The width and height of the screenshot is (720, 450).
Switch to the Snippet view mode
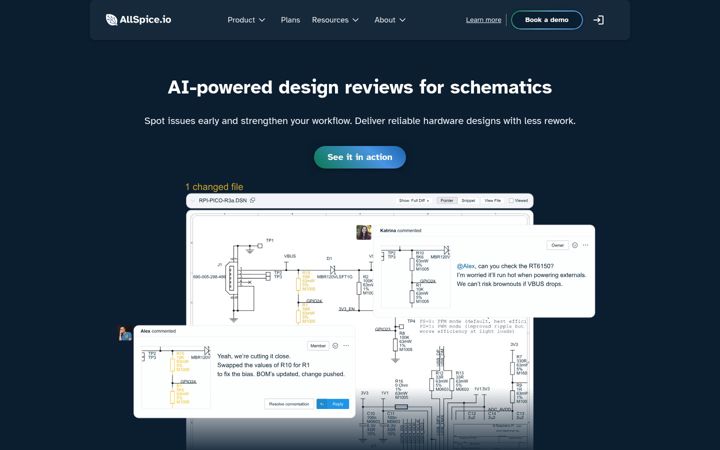(x=468, y=201)
